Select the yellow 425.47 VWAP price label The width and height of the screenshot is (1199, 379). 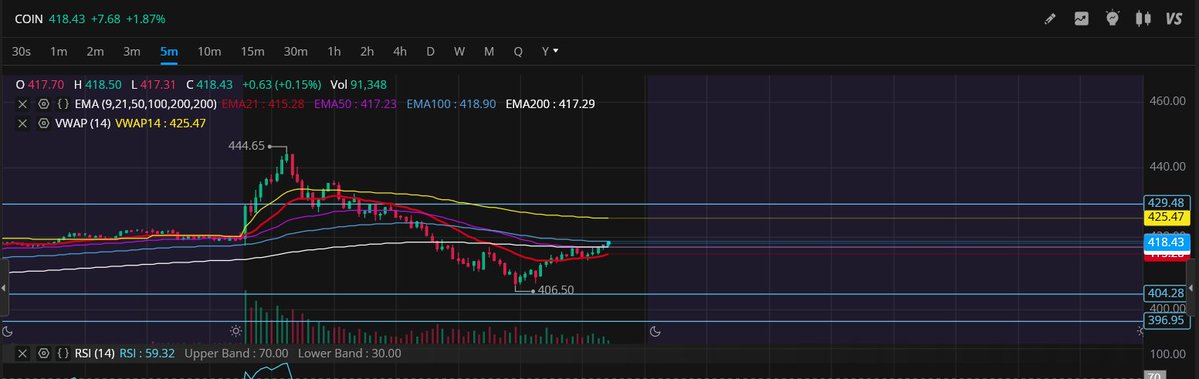pos(1166,218)
